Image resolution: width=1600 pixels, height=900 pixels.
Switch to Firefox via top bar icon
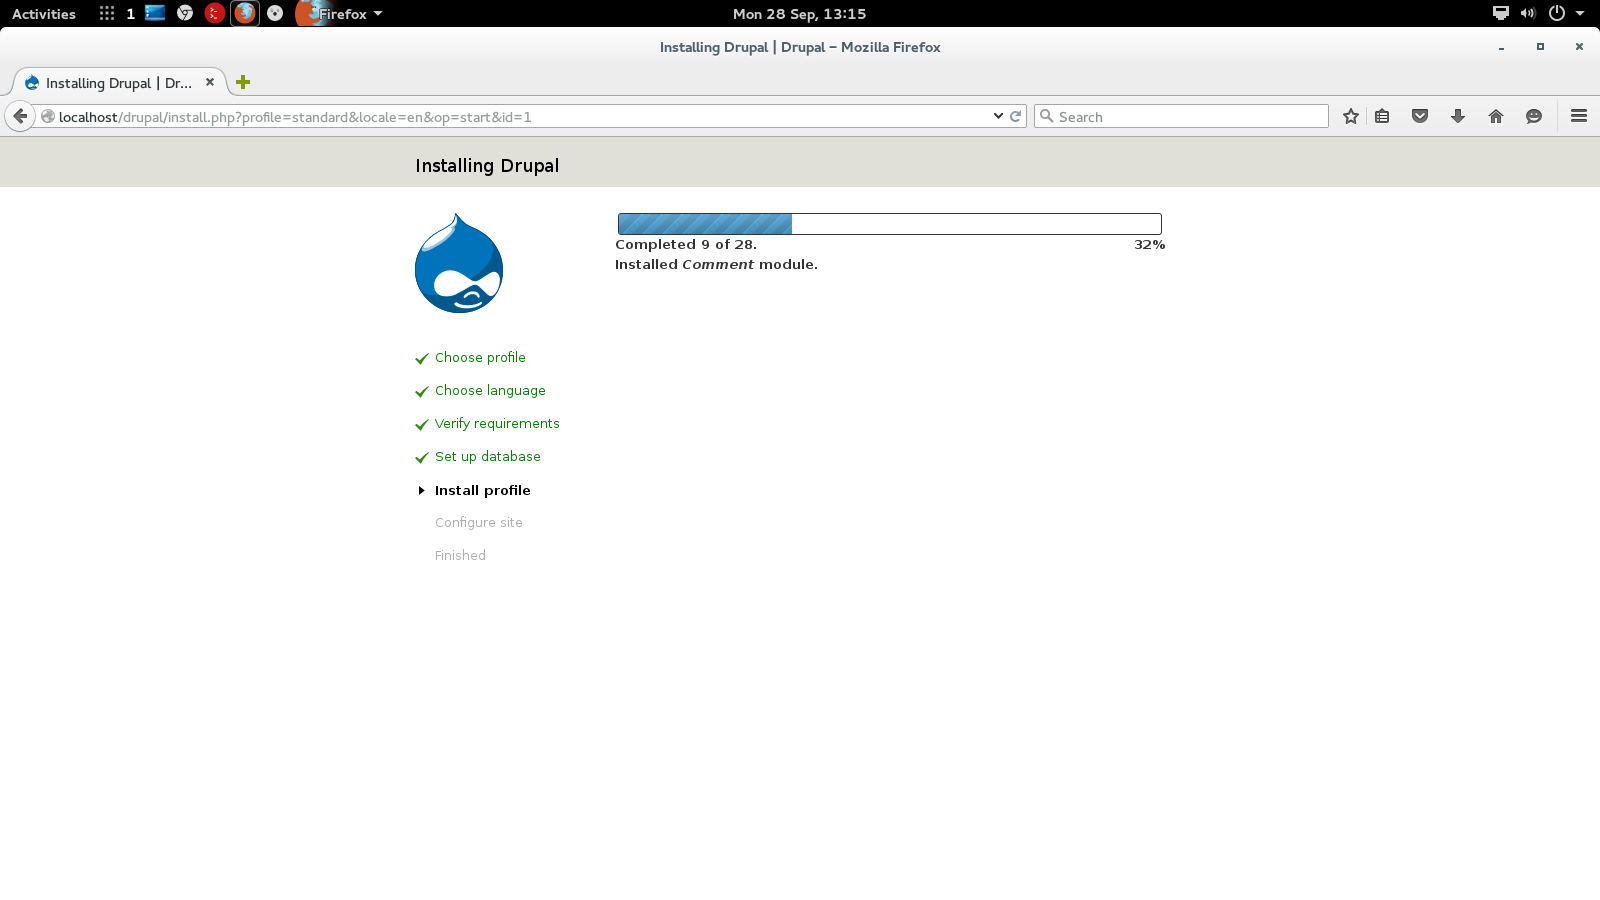245,13
